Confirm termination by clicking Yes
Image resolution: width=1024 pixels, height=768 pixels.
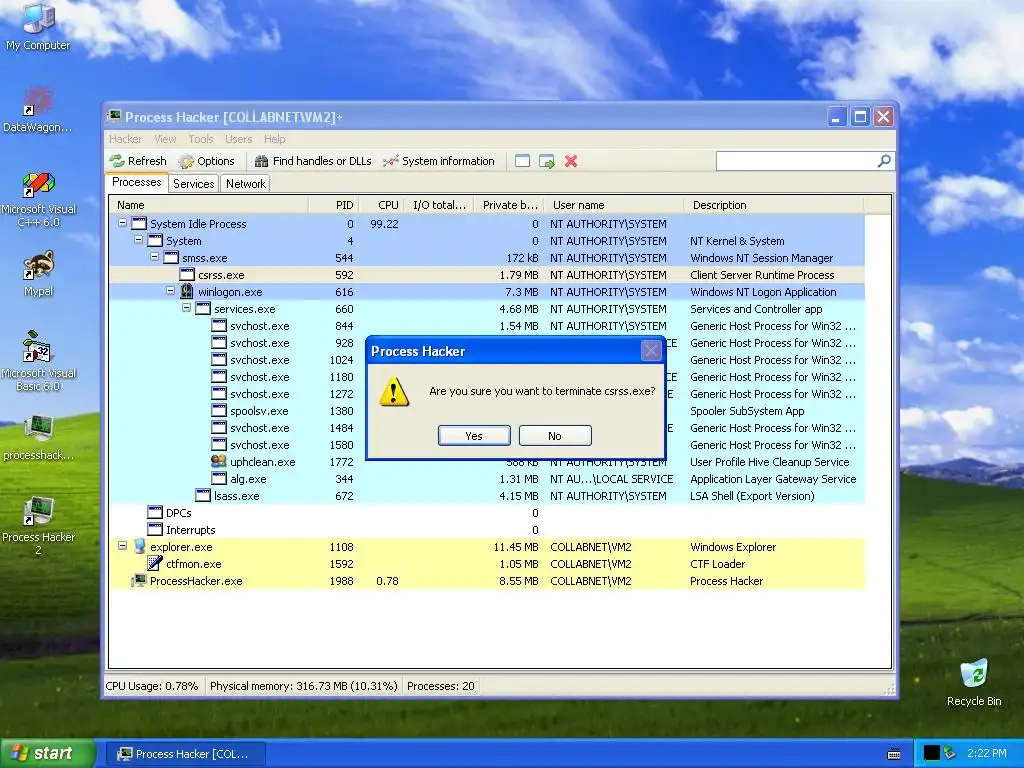[x=474, y=436]
